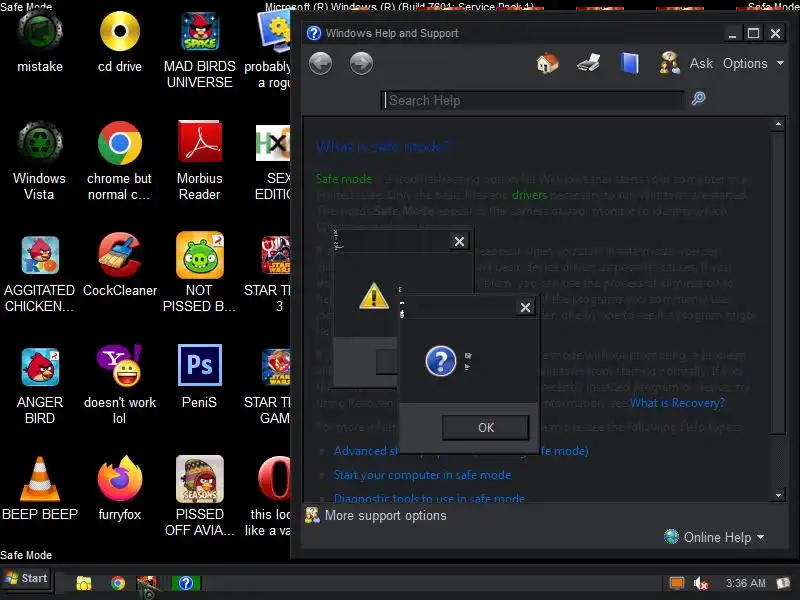Launch AGGITATED CHICKEN... shortcut

(40, 273)
